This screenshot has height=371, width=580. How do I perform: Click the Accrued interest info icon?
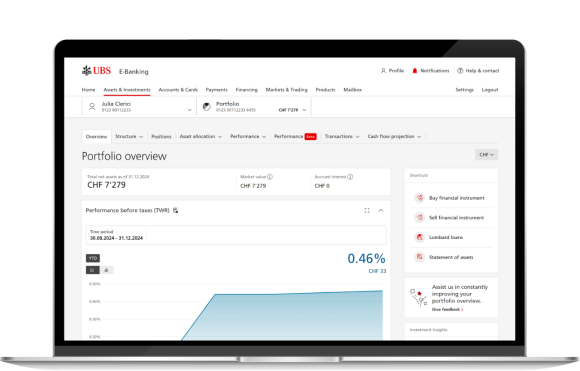click(350, 177)
